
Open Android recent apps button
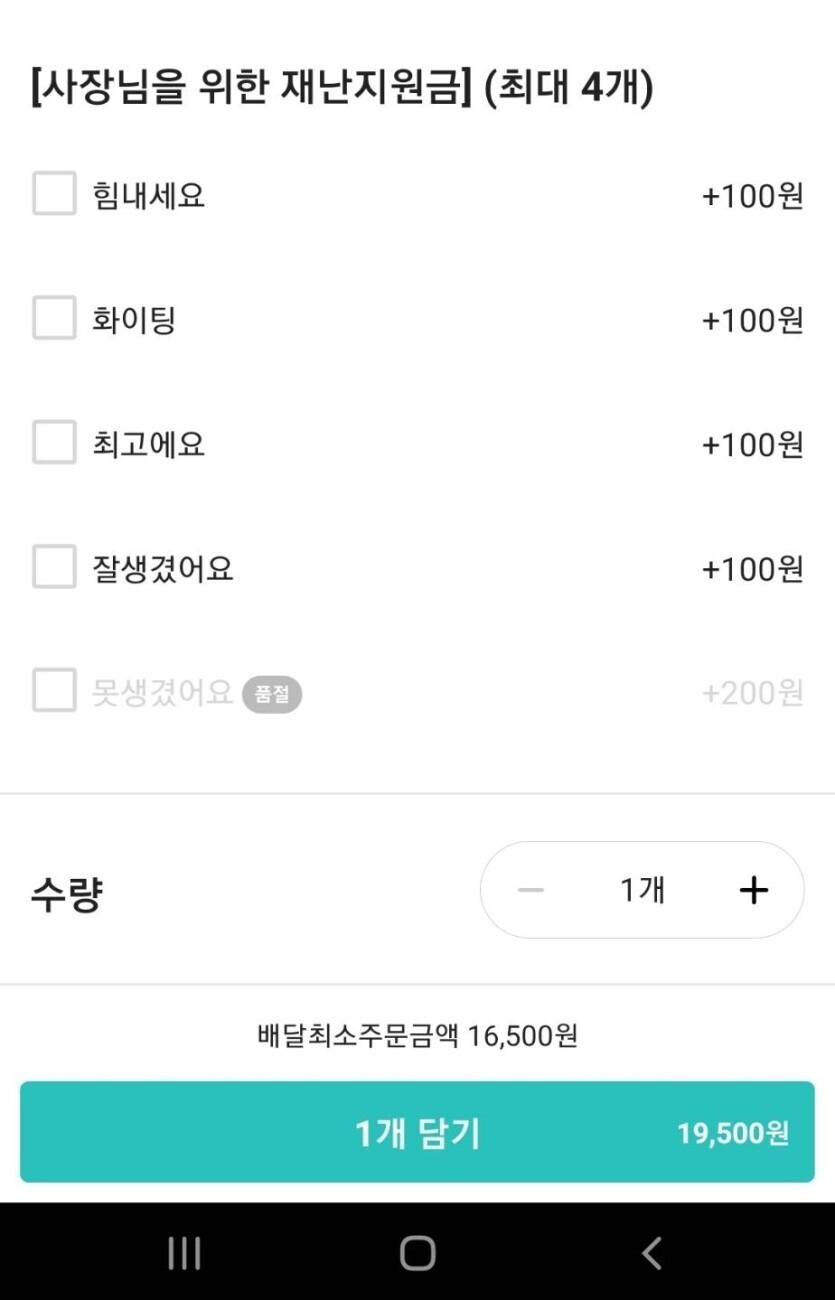[x=184, y=1252]
